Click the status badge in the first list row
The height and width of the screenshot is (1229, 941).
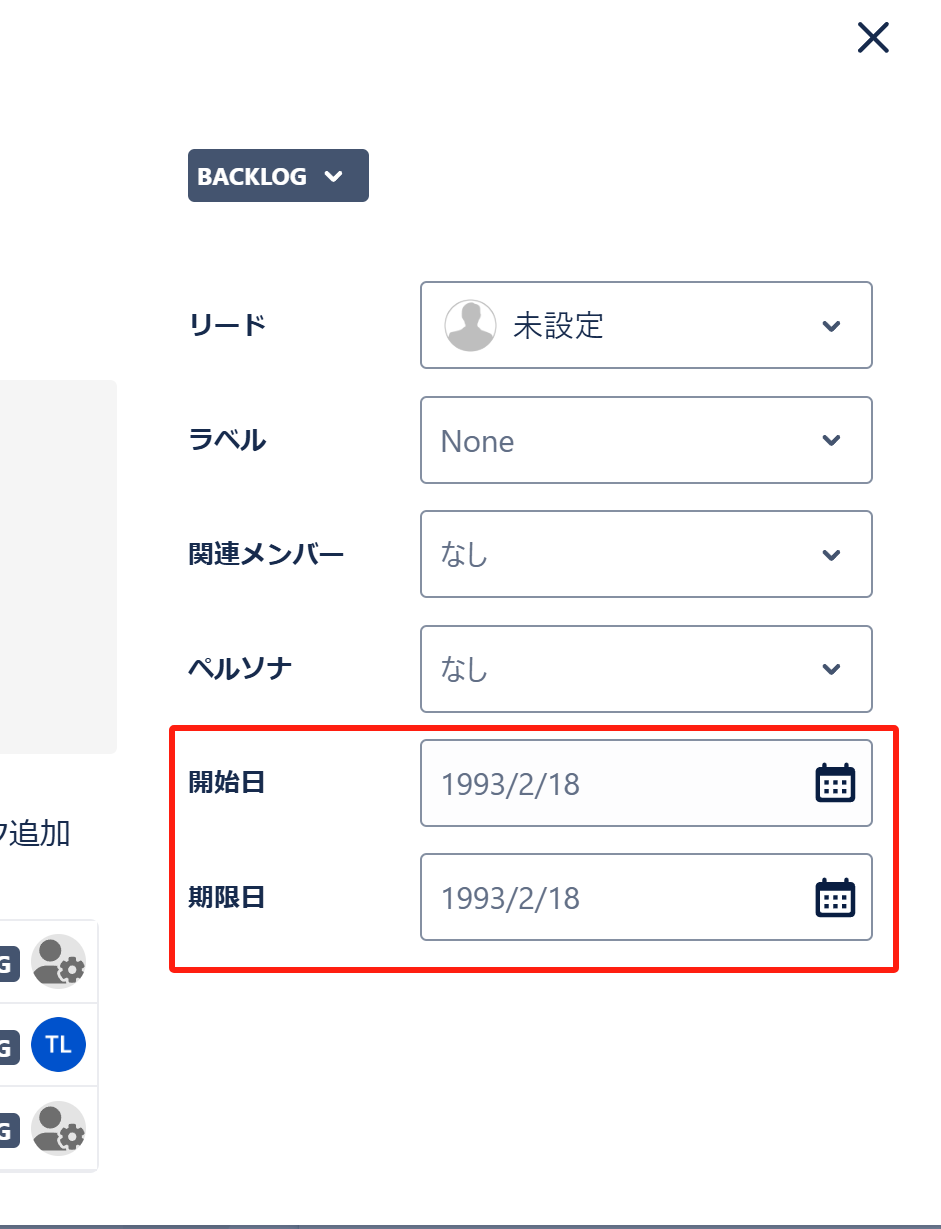click(8, 963)
